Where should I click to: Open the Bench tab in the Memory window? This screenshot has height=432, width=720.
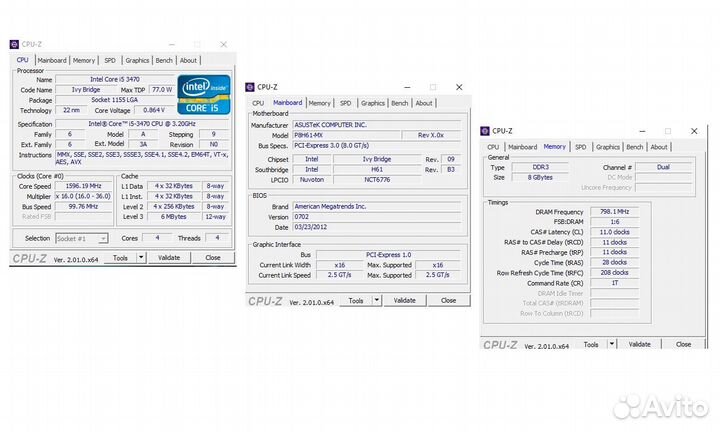[x=635, y=147]
